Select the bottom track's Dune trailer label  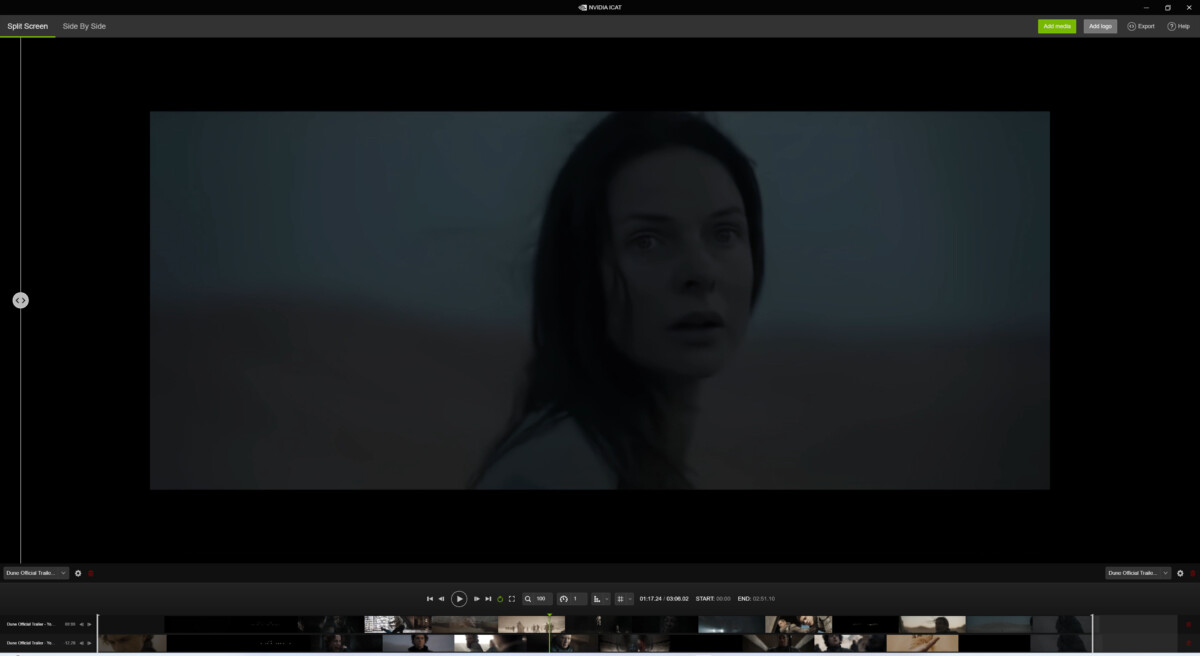click(x=29, y=643)
